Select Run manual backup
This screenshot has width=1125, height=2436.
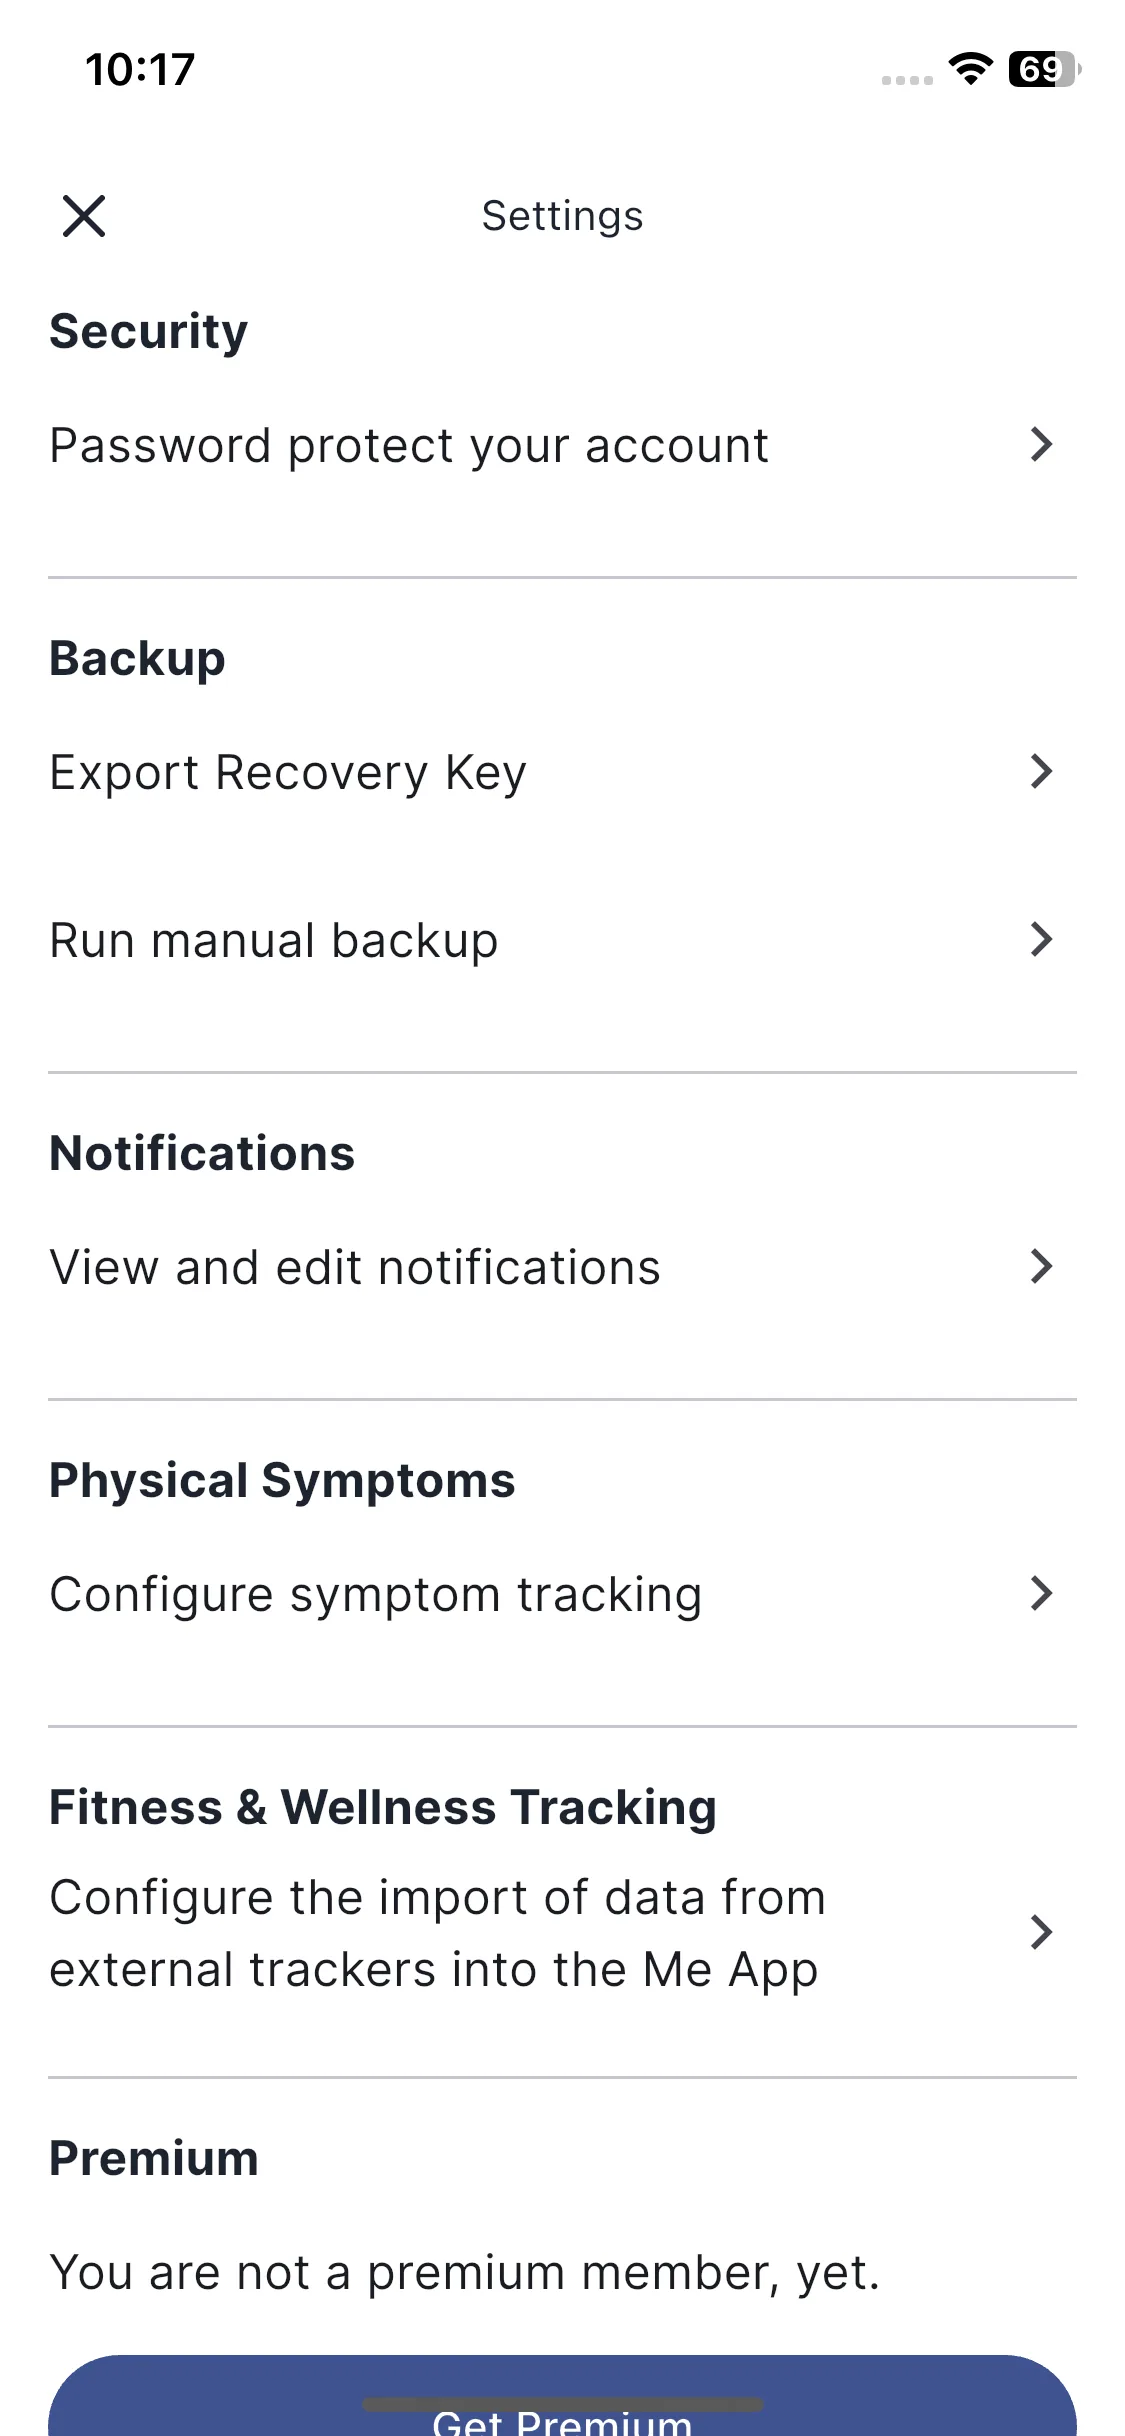coord(562,940)
